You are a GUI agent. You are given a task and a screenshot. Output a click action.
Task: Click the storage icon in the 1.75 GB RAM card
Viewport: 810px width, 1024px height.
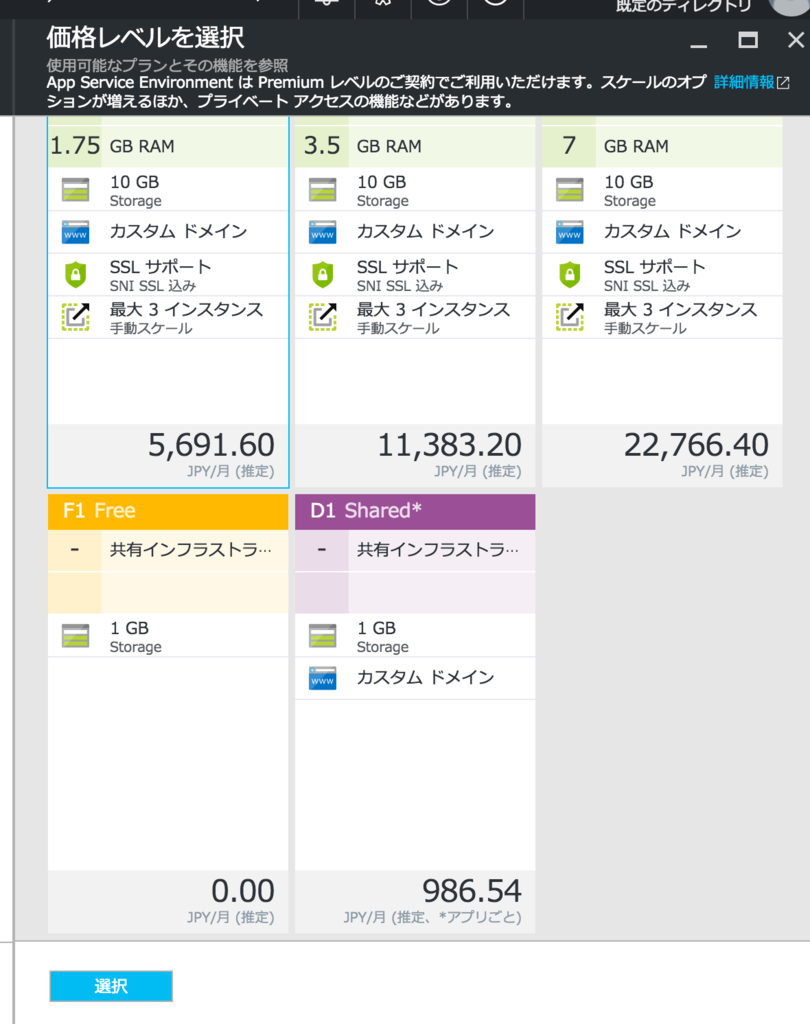click(x=76, y=189)
